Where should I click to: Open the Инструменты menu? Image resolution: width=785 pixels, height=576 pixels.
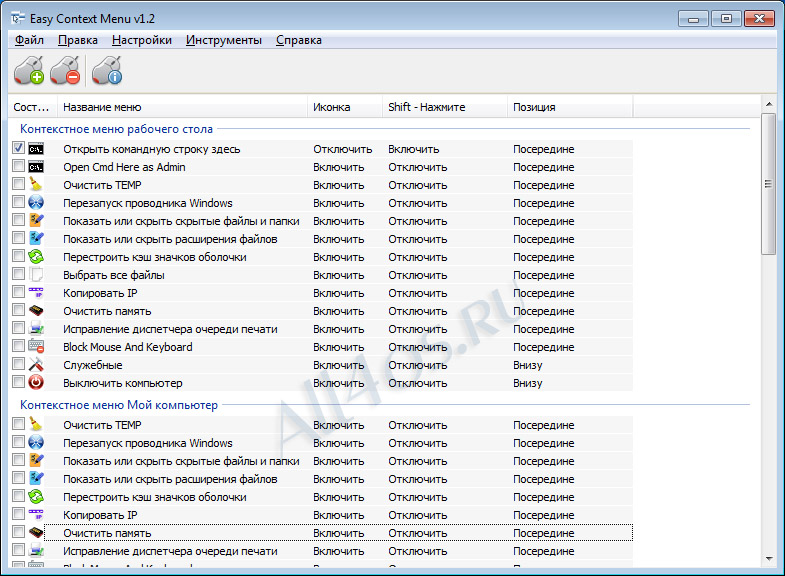[223, 40]
